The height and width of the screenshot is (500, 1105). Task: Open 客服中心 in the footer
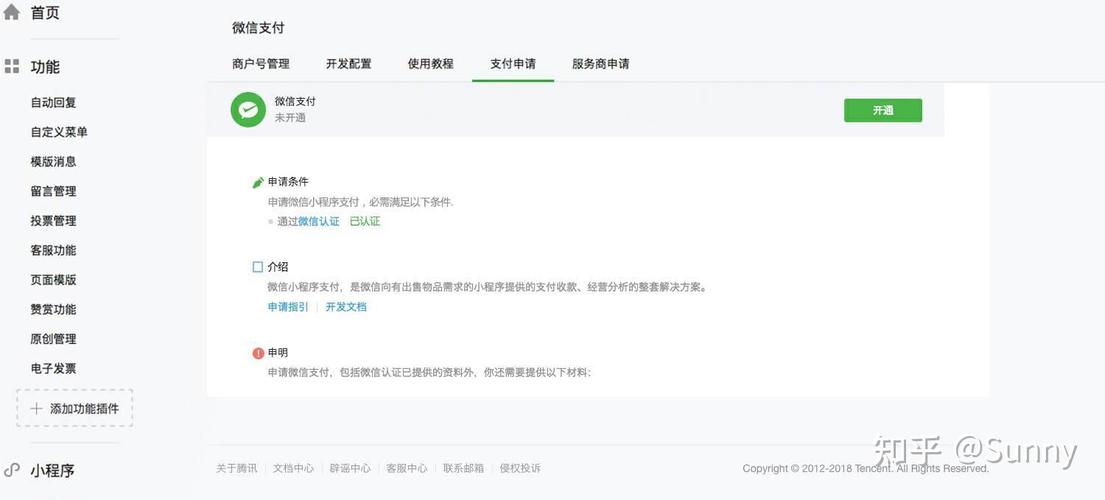click(x=407, y=468)
